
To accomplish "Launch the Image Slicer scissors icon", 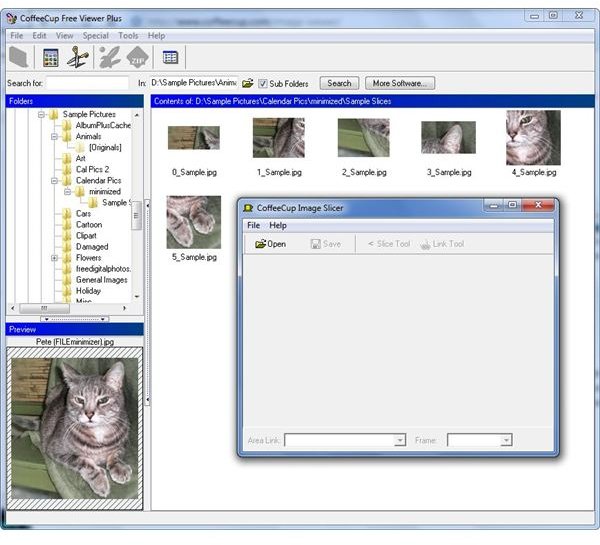I will tap(78, 57).
